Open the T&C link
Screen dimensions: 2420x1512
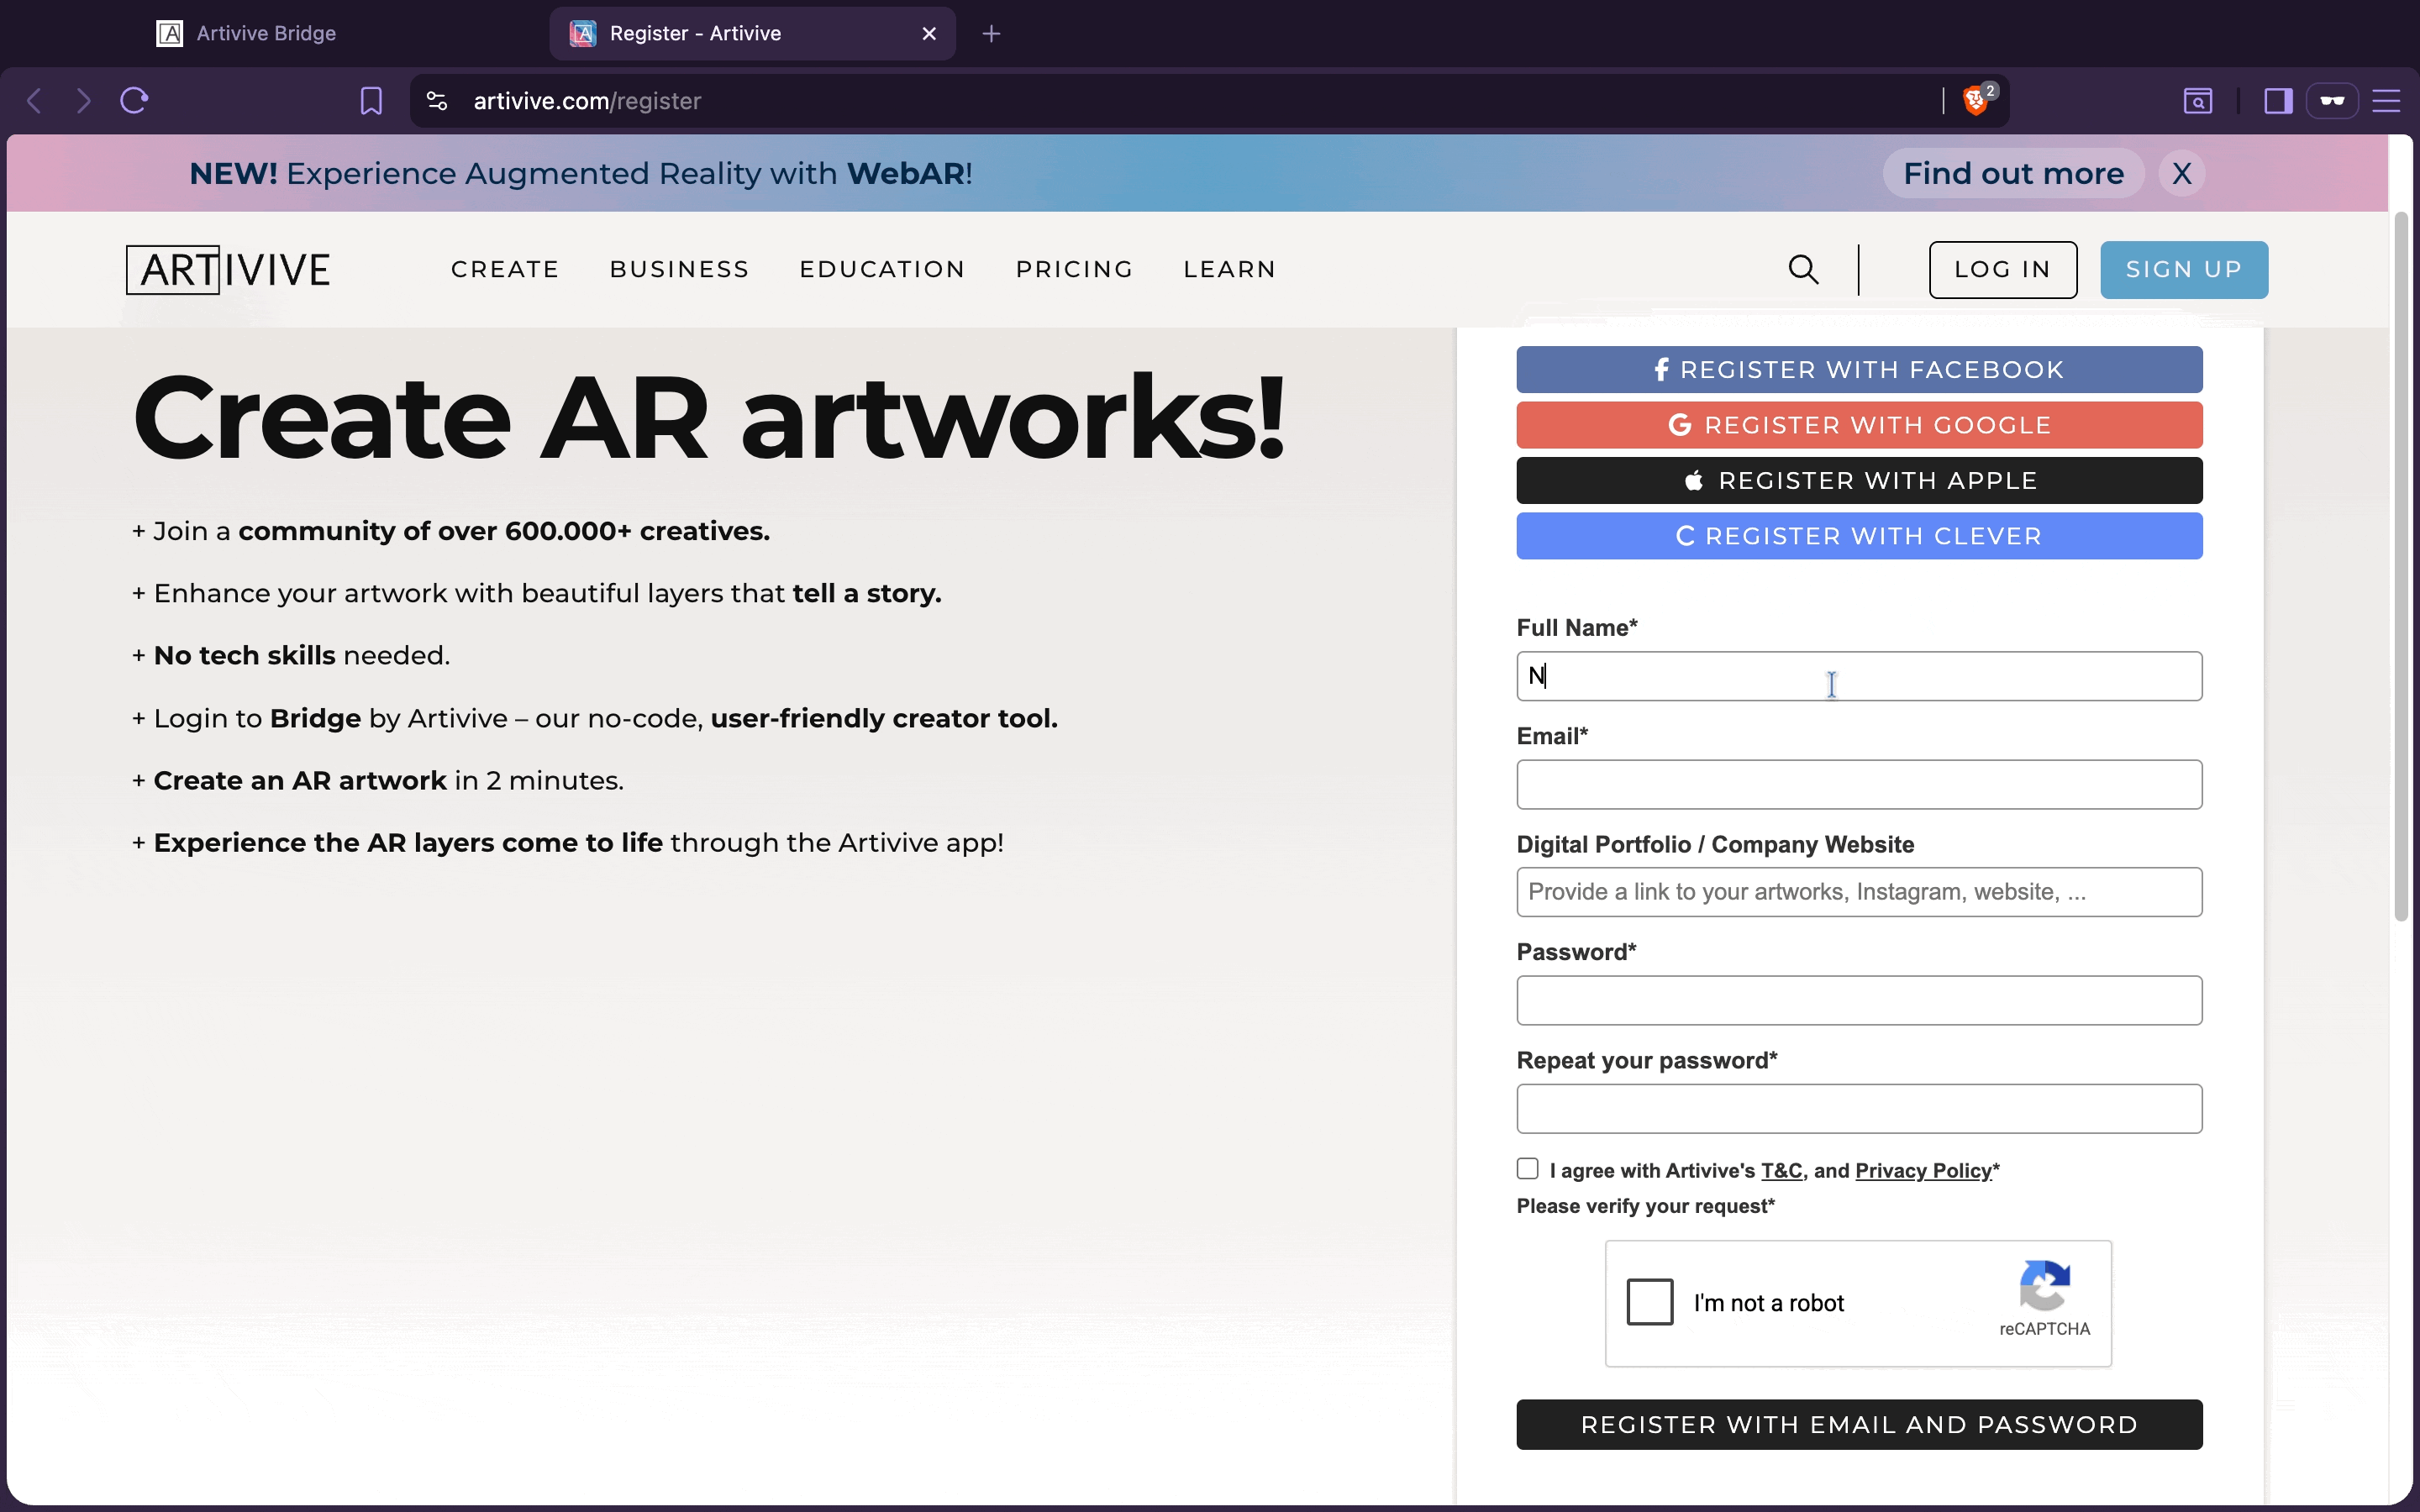(x=1781, y=1171)
